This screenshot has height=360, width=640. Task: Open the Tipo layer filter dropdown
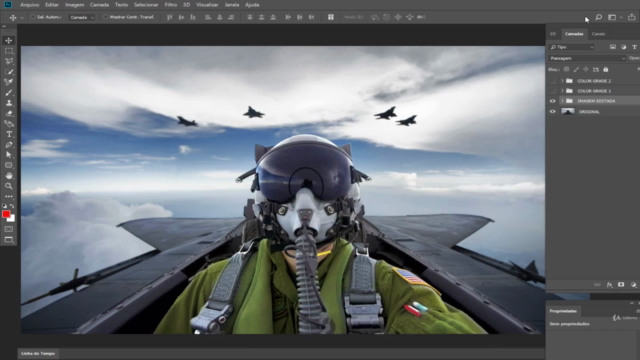[571, 47]
